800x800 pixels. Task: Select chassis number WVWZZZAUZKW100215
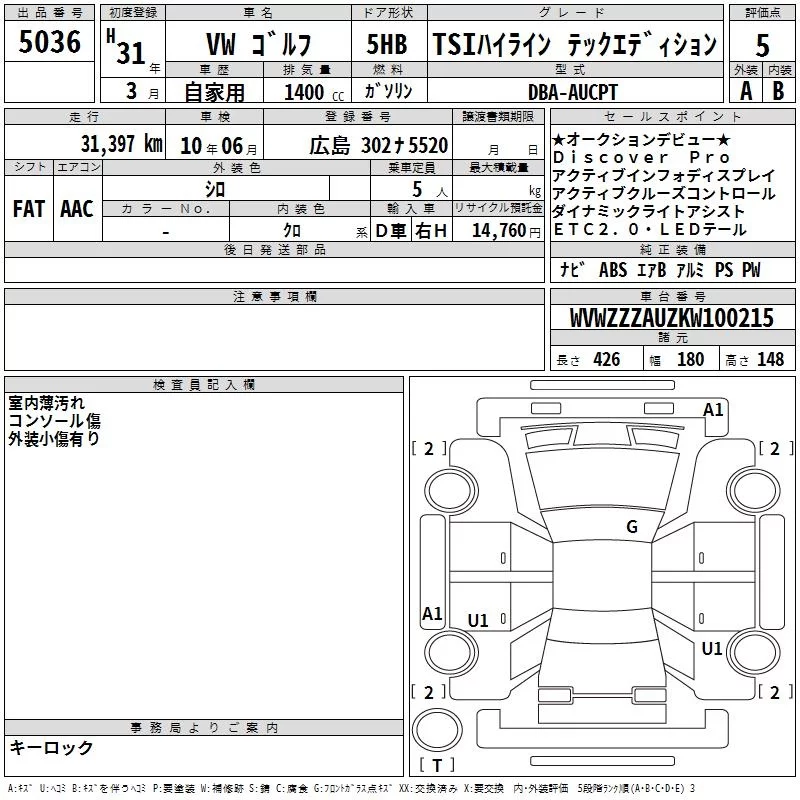click(x=671, y=318)
